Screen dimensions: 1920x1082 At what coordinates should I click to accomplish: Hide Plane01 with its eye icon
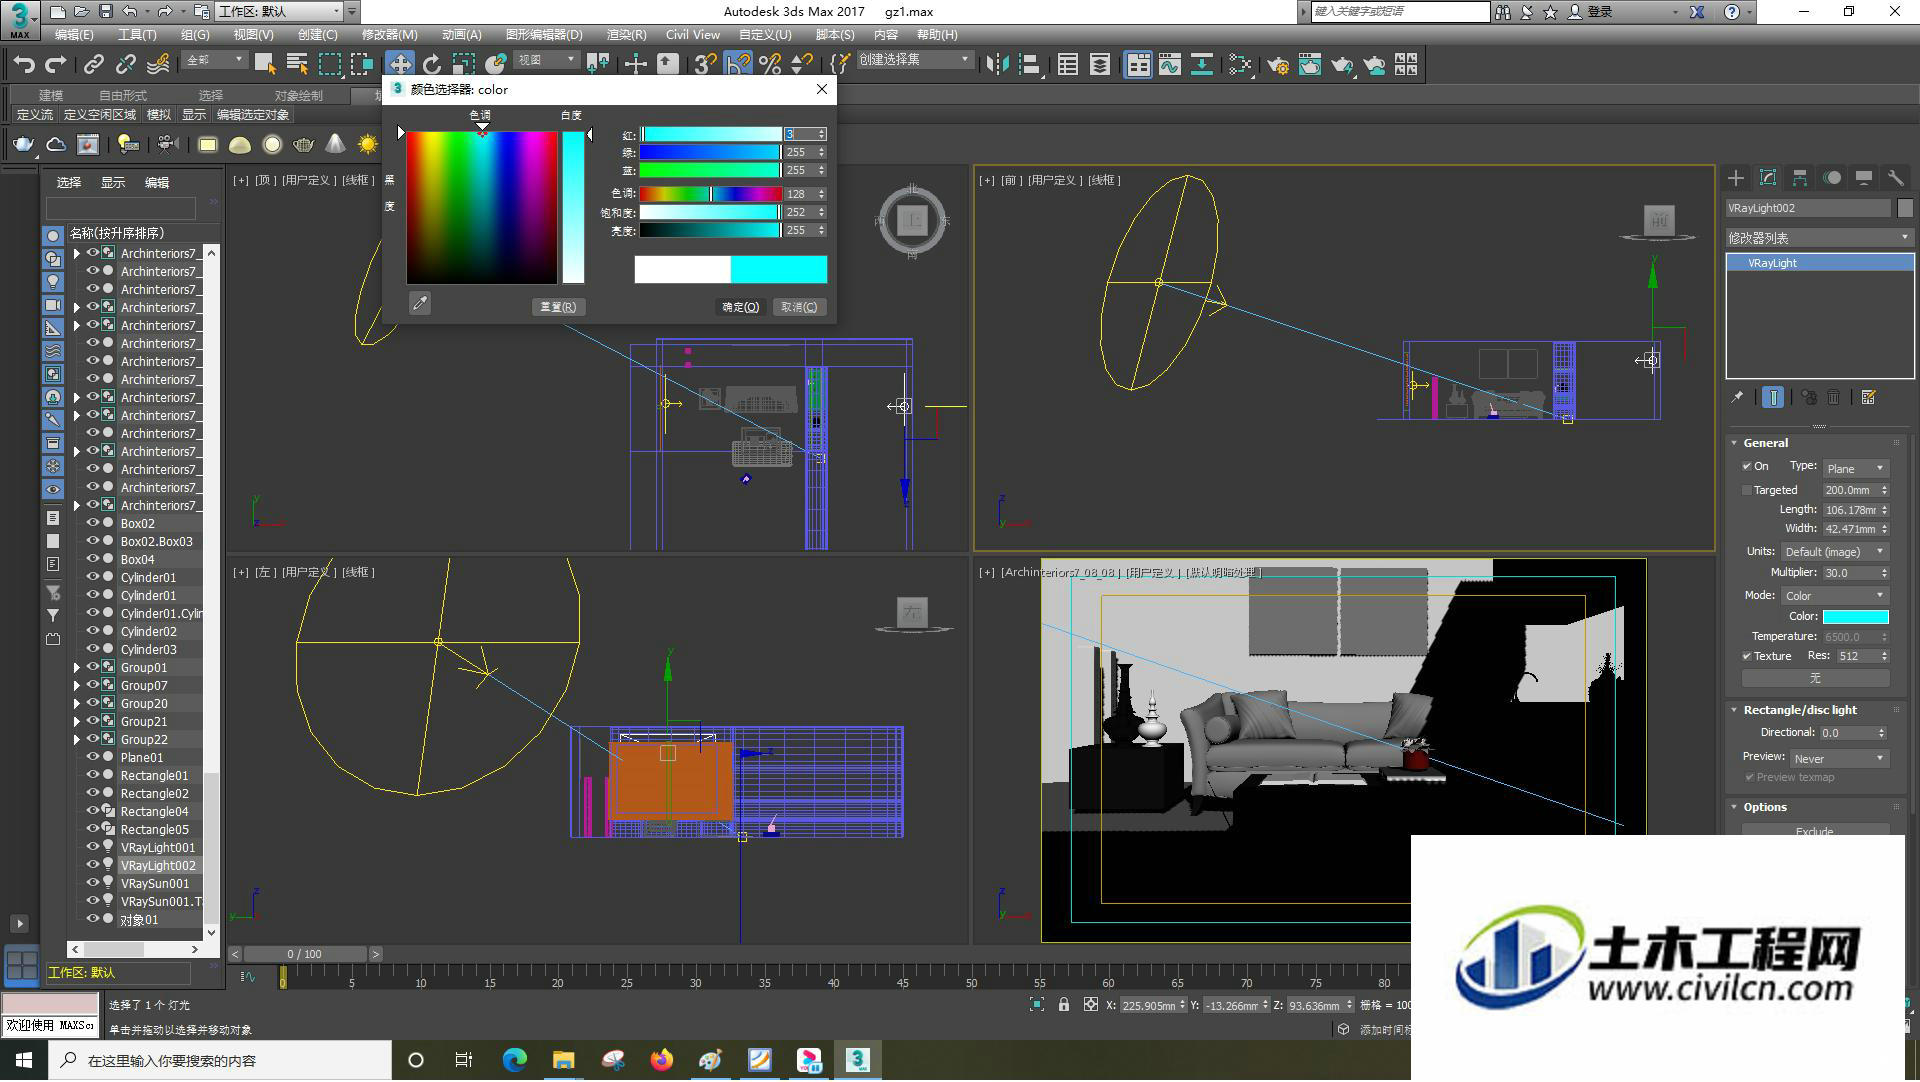coord(93,757)
